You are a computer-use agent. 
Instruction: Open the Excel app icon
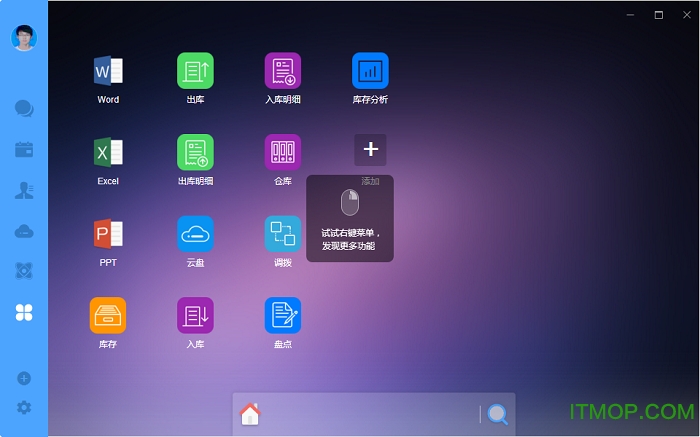(x=108, y=152)
